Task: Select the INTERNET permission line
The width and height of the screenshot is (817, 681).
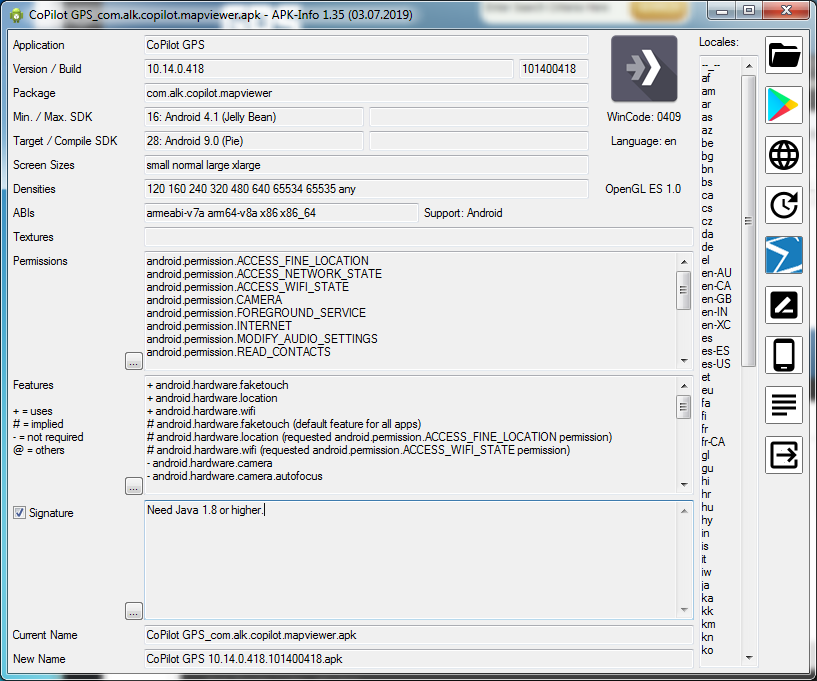Action: point(219,326)
